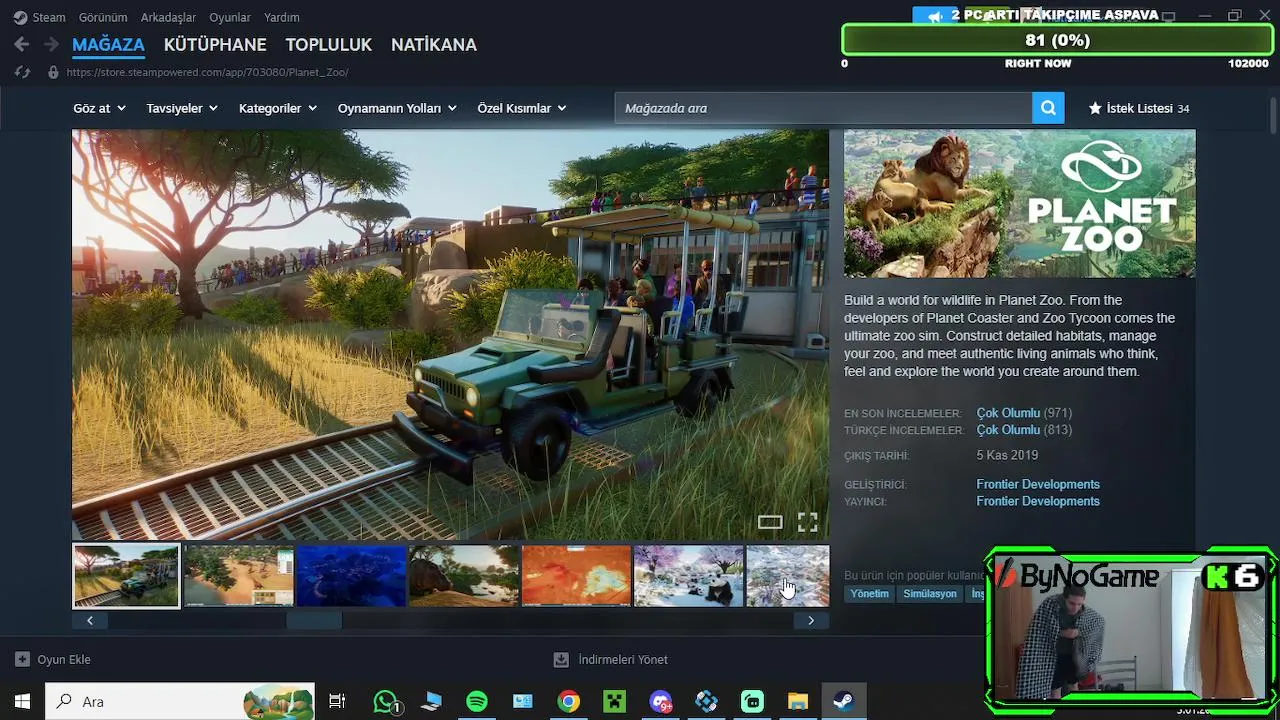
Task: Open WhatsApp from the taskbar
Action: [385, 701]
